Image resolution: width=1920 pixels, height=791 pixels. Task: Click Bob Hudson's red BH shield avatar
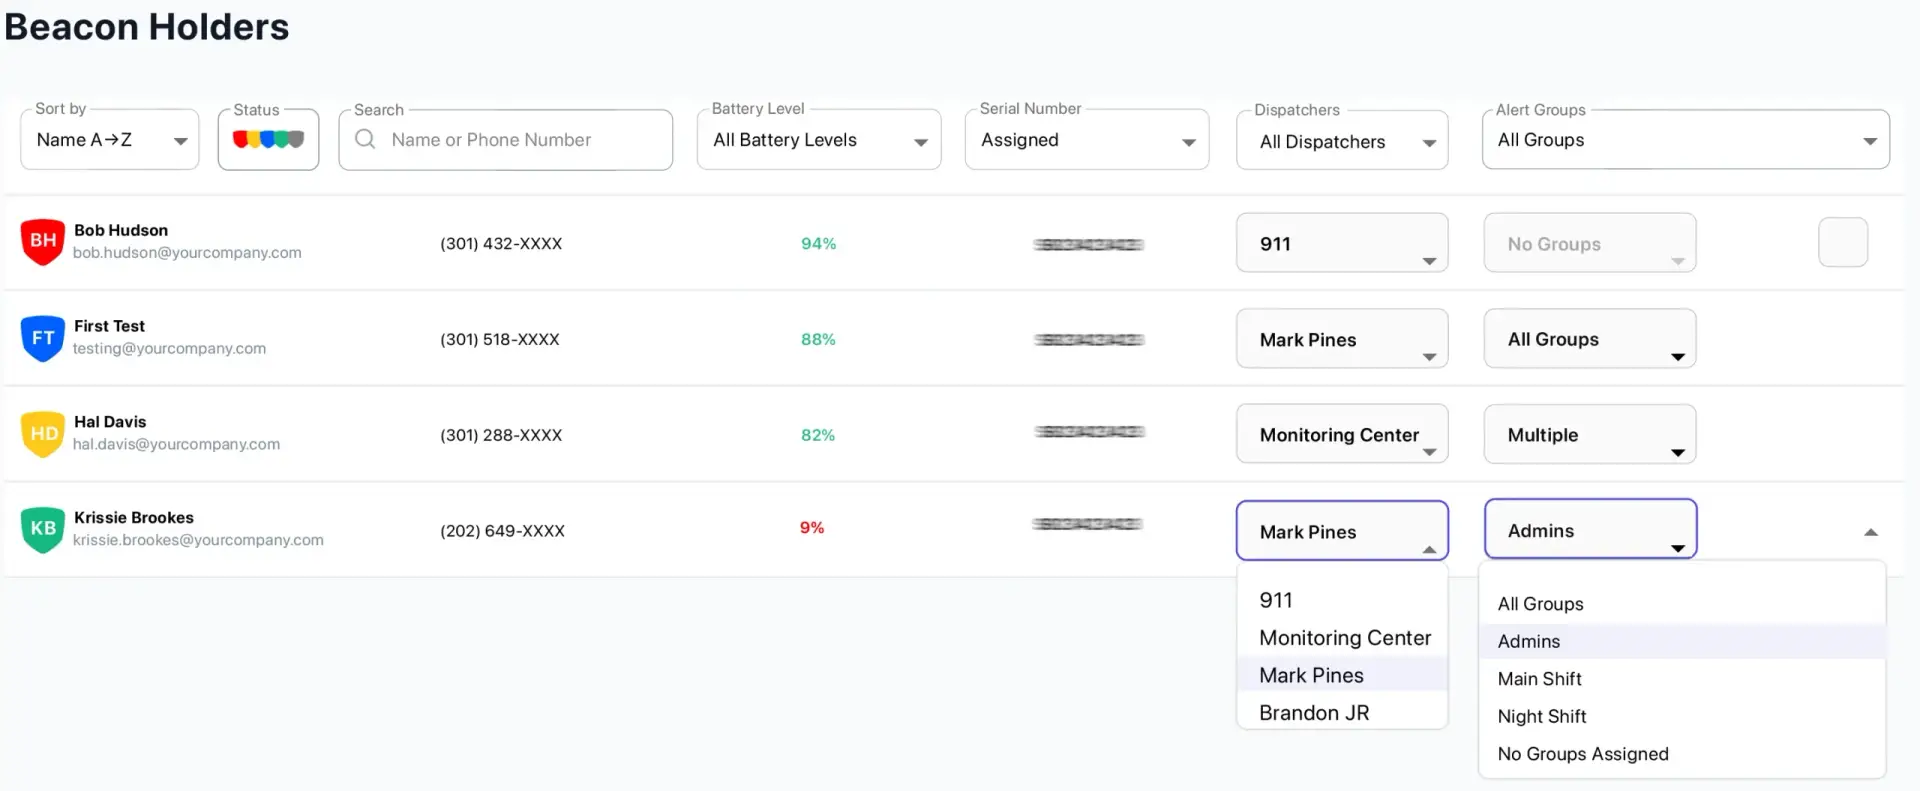pyautogui.click(x=43, y=242)
